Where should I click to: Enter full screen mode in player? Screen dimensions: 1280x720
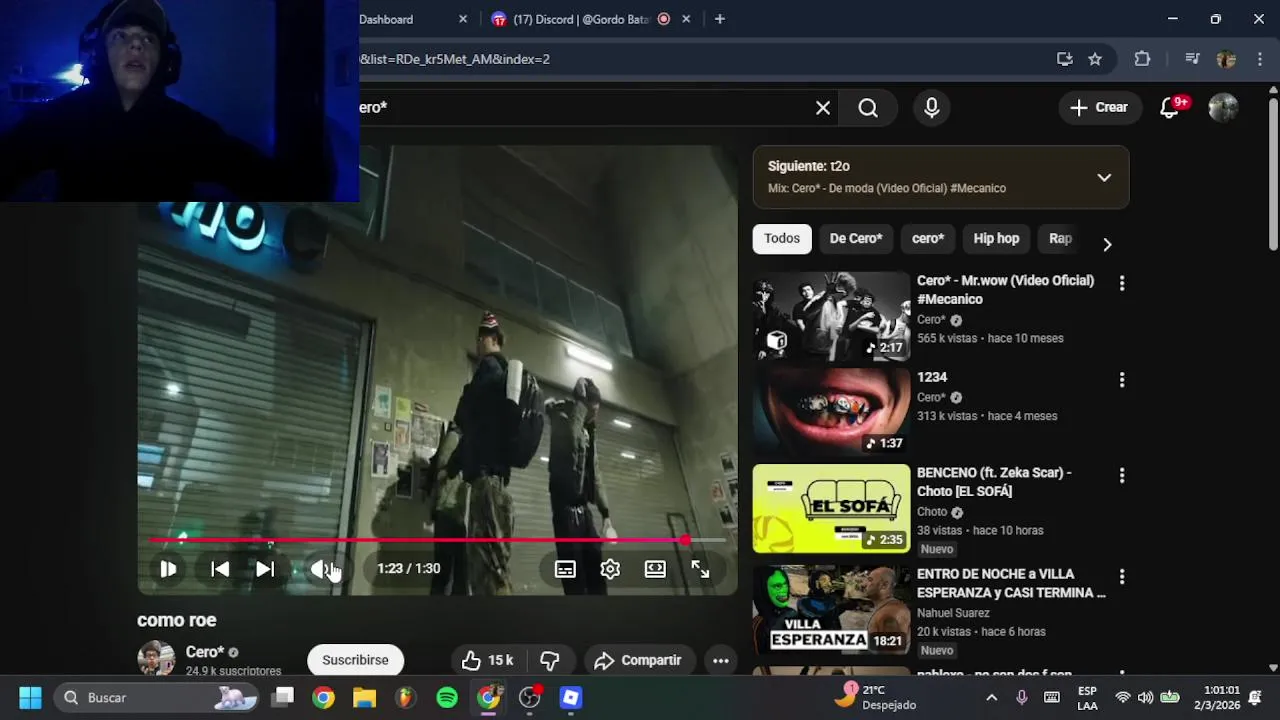pos(700,569)
